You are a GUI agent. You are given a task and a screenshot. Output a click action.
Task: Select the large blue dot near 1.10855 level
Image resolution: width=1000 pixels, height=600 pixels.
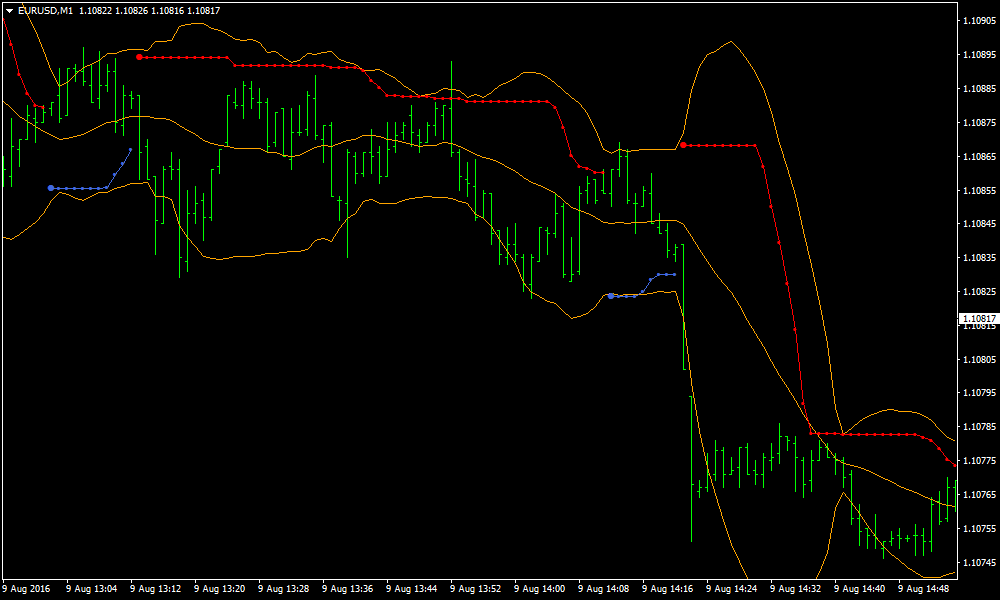click(51, 187)
